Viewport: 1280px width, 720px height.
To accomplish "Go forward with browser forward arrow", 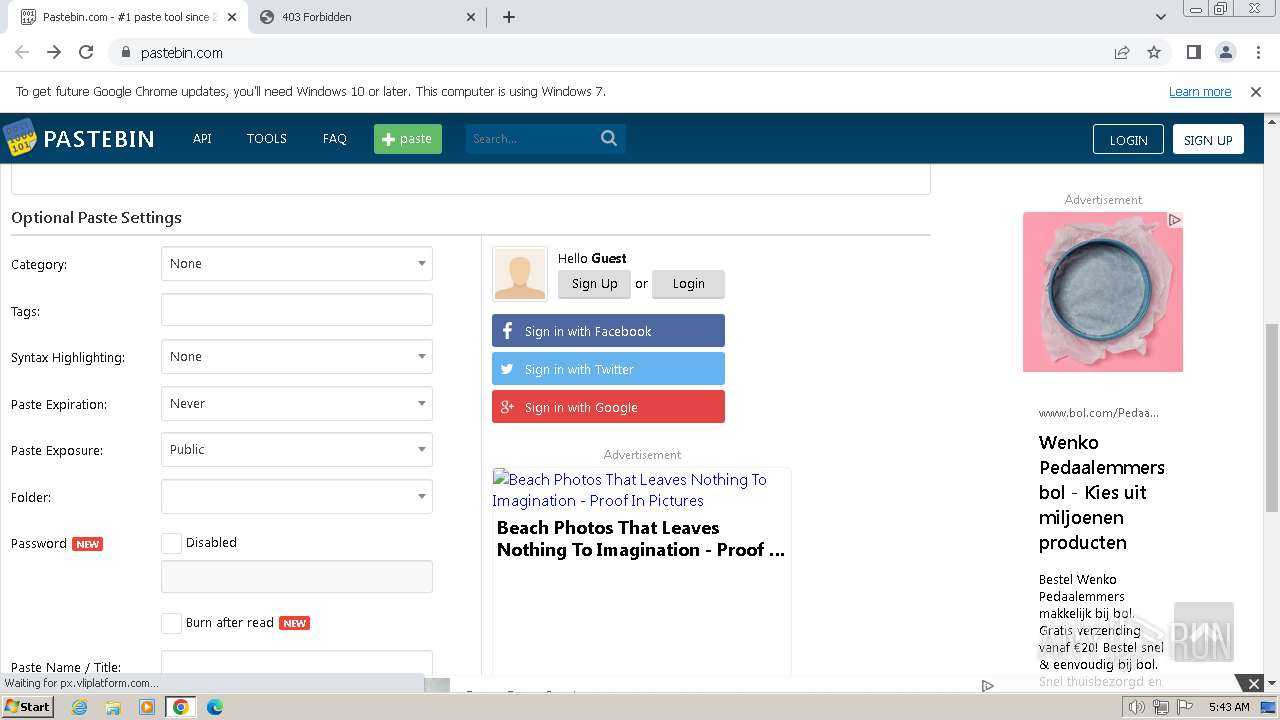I will [x=54, y=52].
